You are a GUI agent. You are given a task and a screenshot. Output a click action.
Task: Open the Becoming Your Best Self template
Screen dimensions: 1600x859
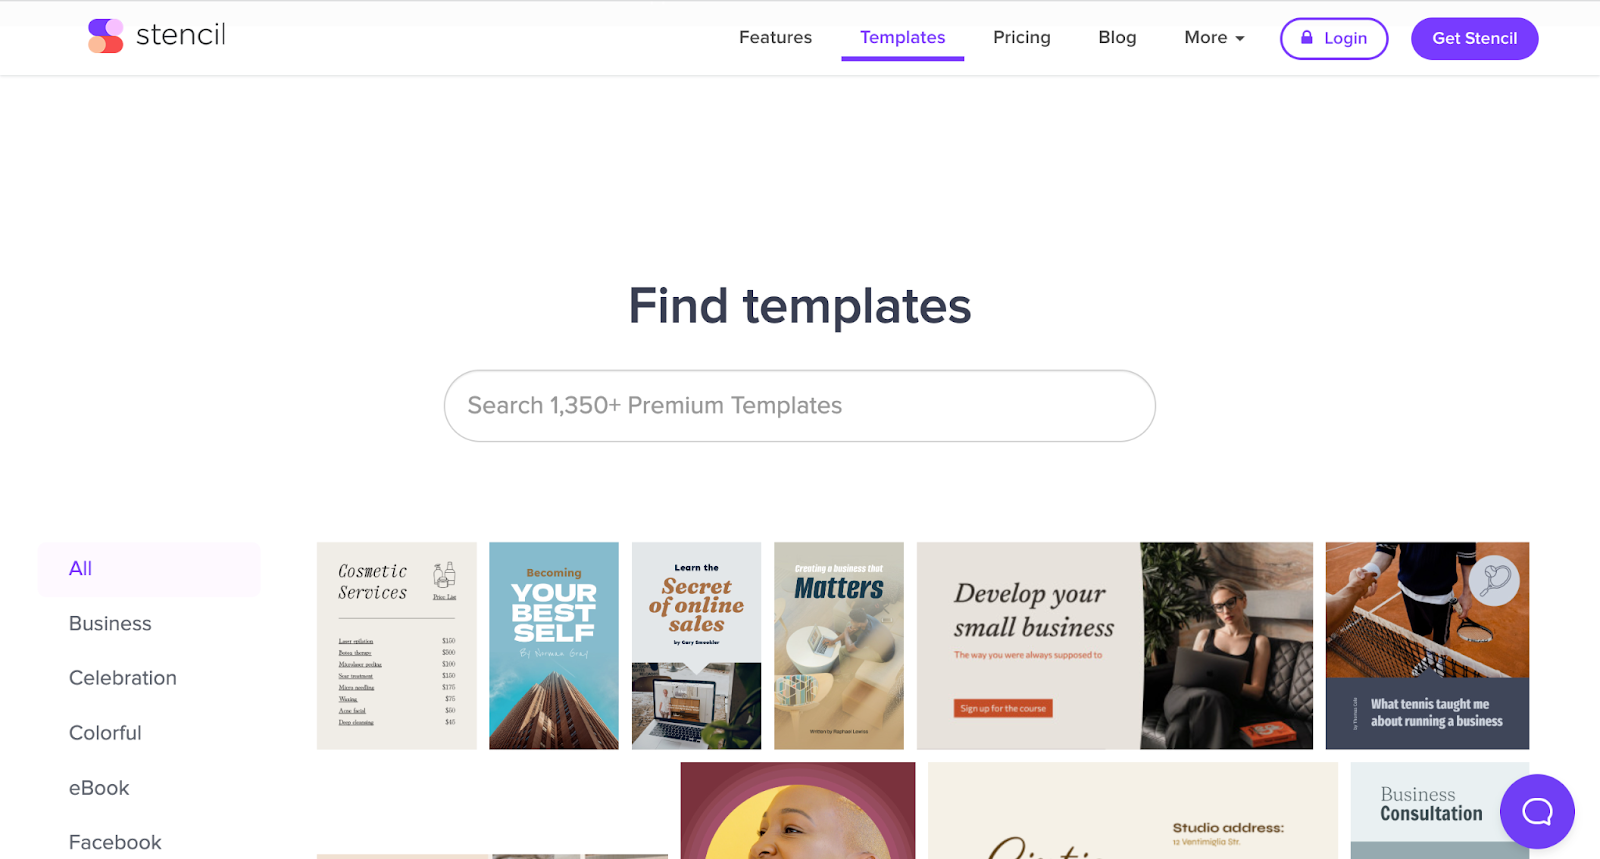click(554, 646)
